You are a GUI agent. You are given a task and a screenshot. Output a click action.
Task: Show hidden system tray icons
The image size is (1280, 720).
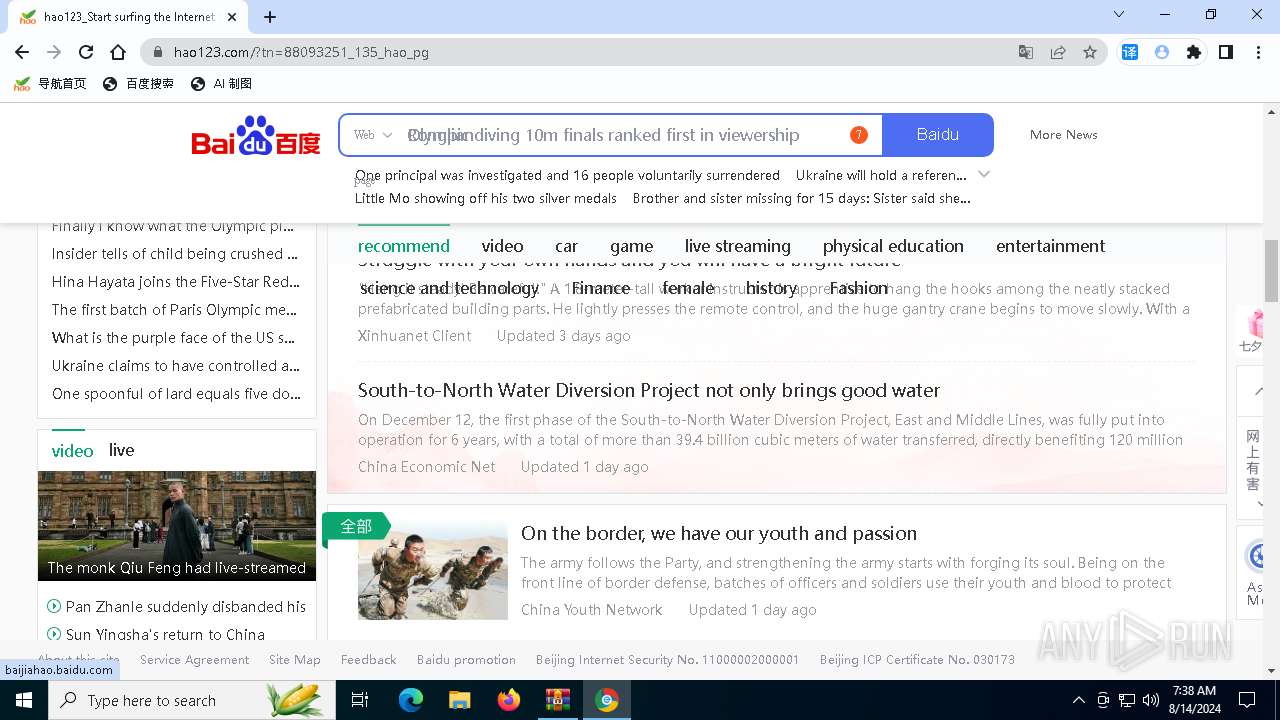point(1079,700)
